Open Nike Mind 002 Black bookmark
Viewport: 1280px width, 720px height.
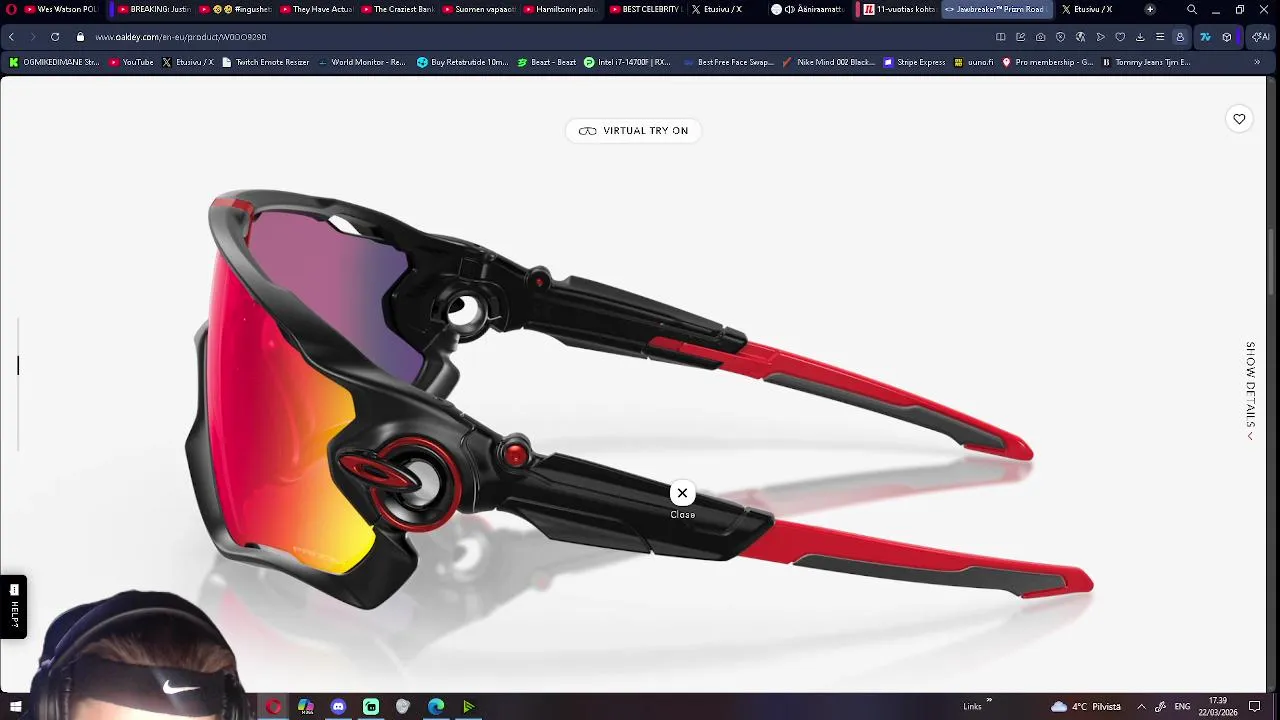(829, 62)
